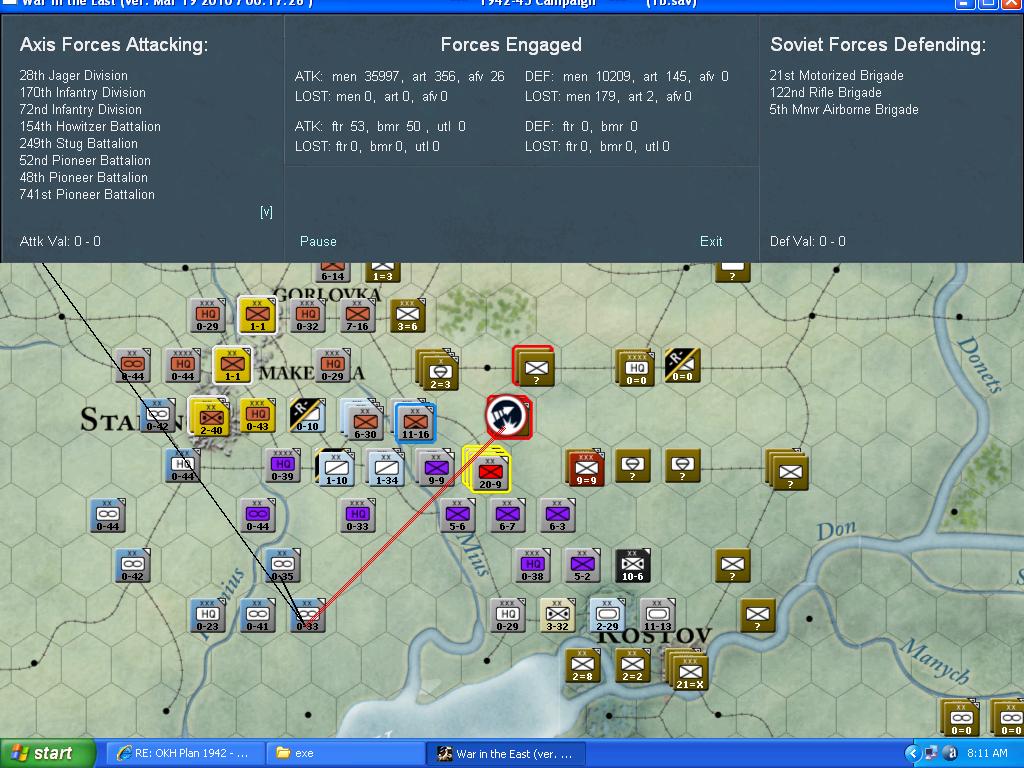The image size is (1024, 768).
Task: Open the exe folder taskbar item
Action: (x=344, y=754)
